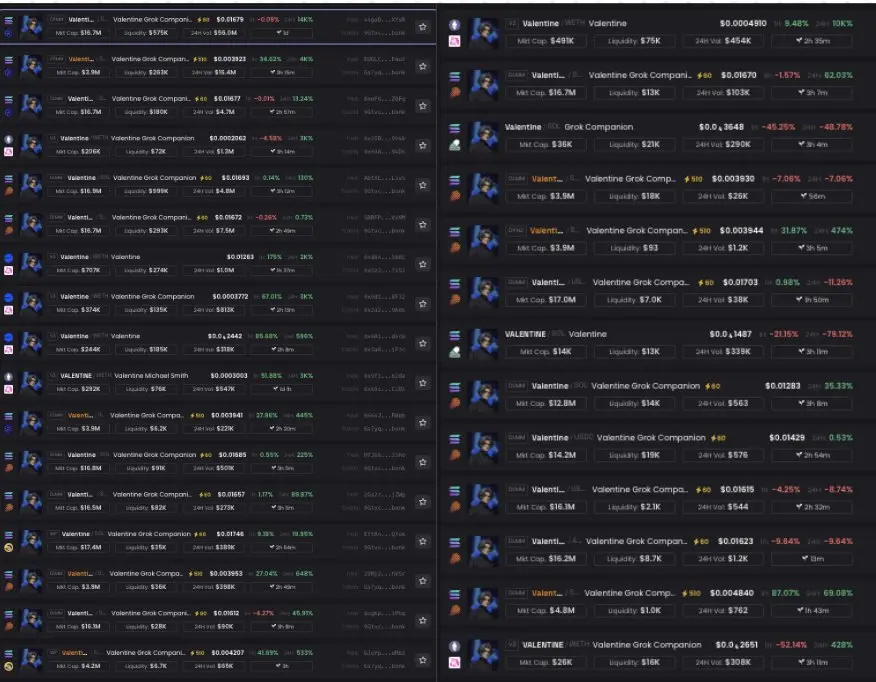Open token avatar on $0.0002062 WETH row
This screenshot has width=876, height=682.
click(x=31, y=145)
